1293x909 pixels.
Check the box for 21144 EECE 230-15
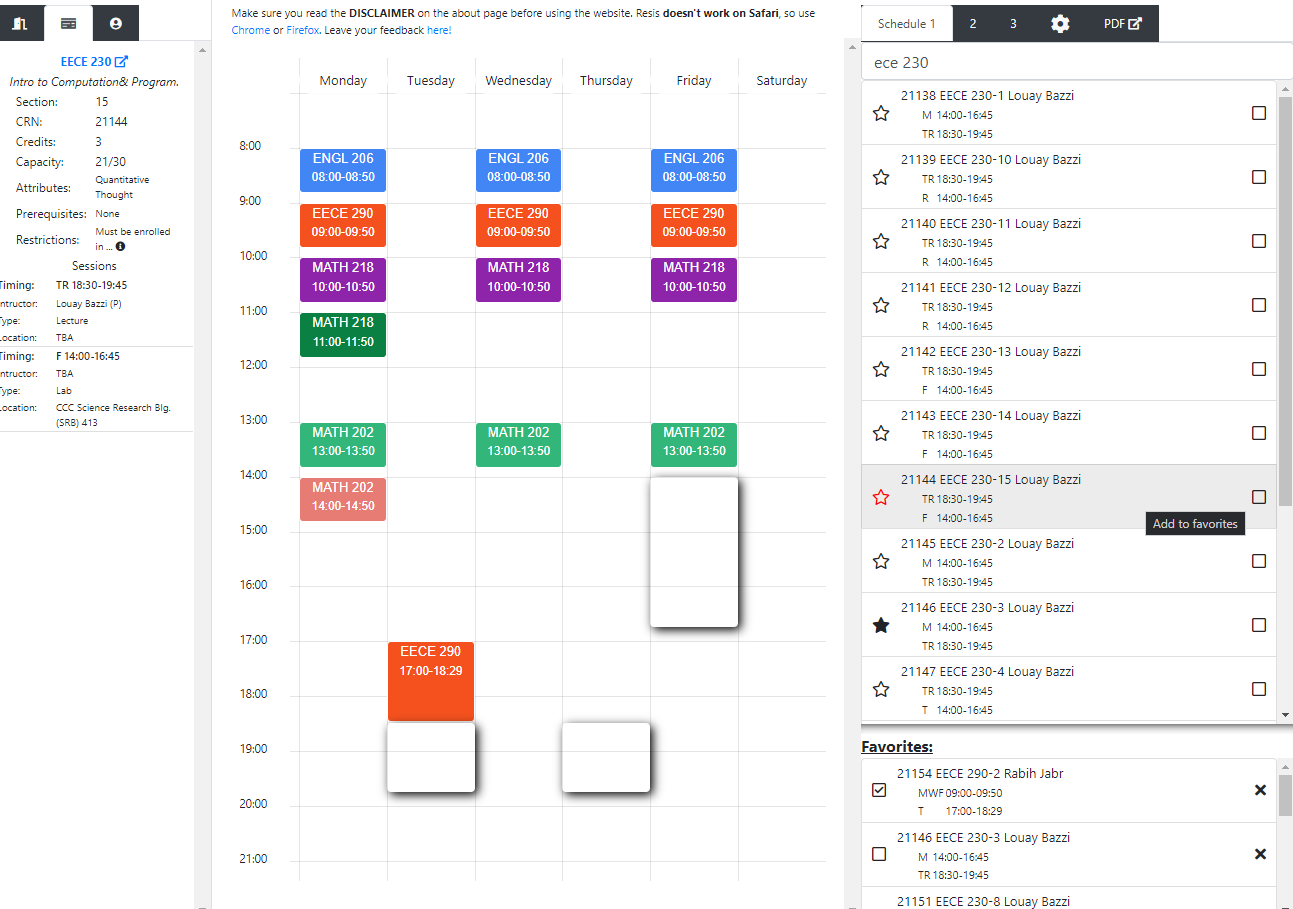(1259, 497)
